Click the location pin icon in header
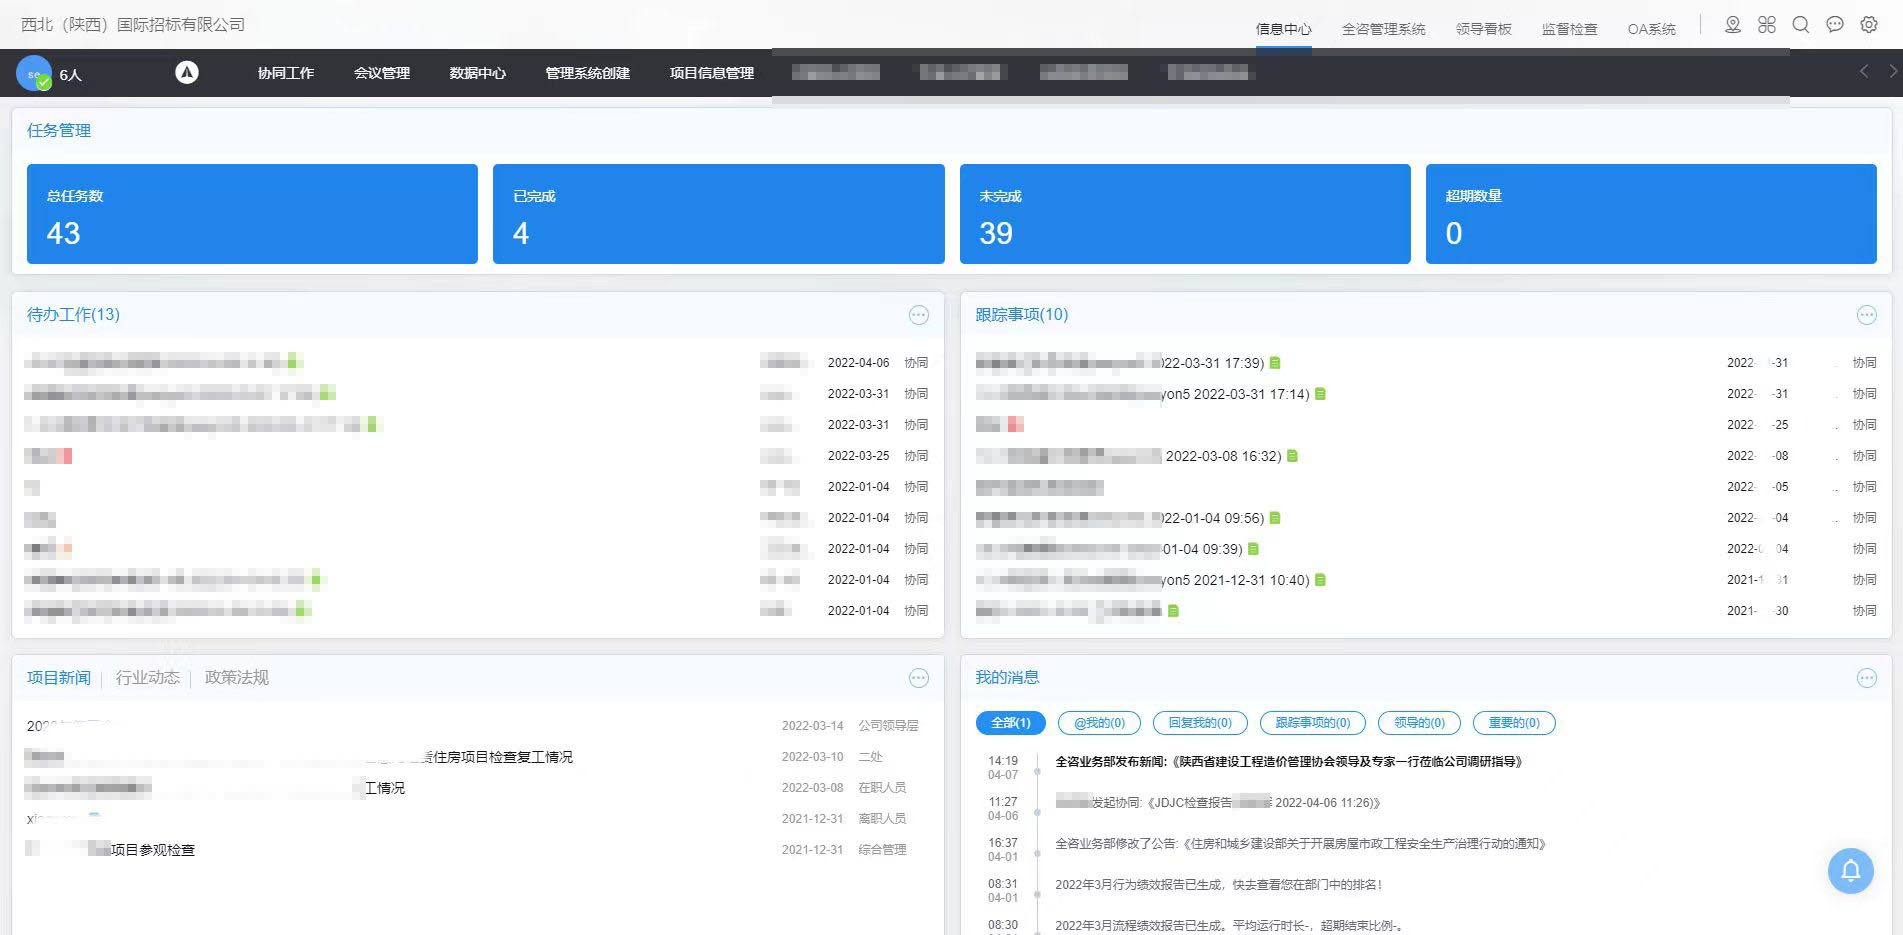The height and width of the screenshot is (935, 1903). [1733, 25]
